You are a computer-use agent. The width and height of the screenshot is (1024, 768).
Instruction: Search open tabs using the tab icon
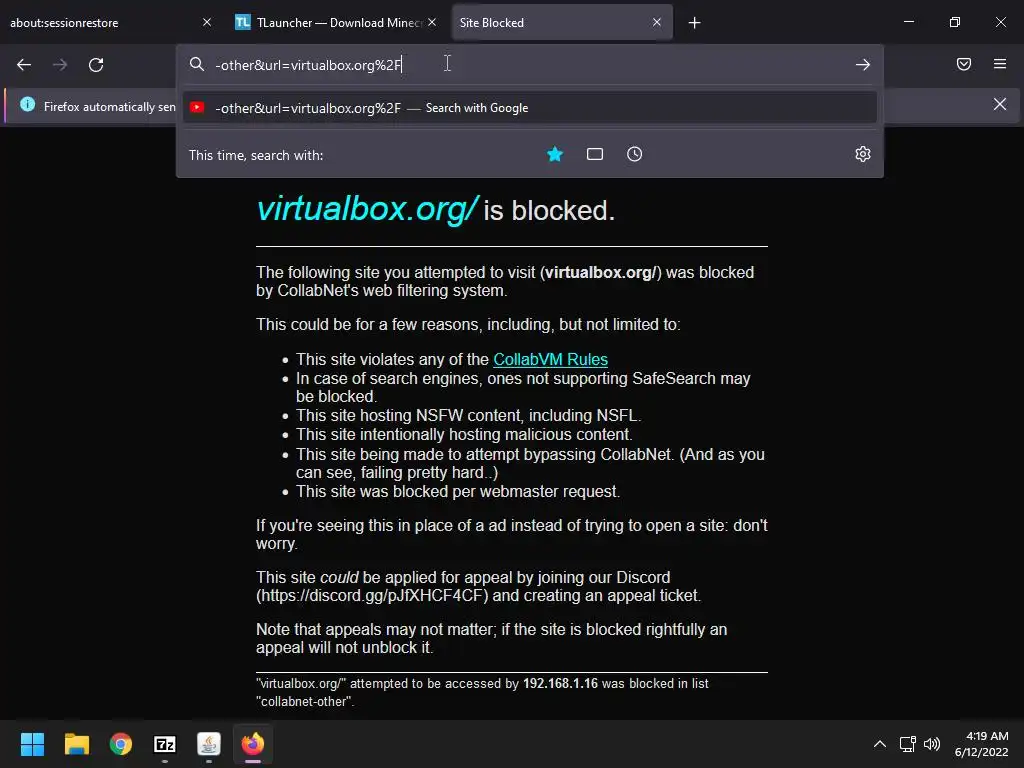595,154
